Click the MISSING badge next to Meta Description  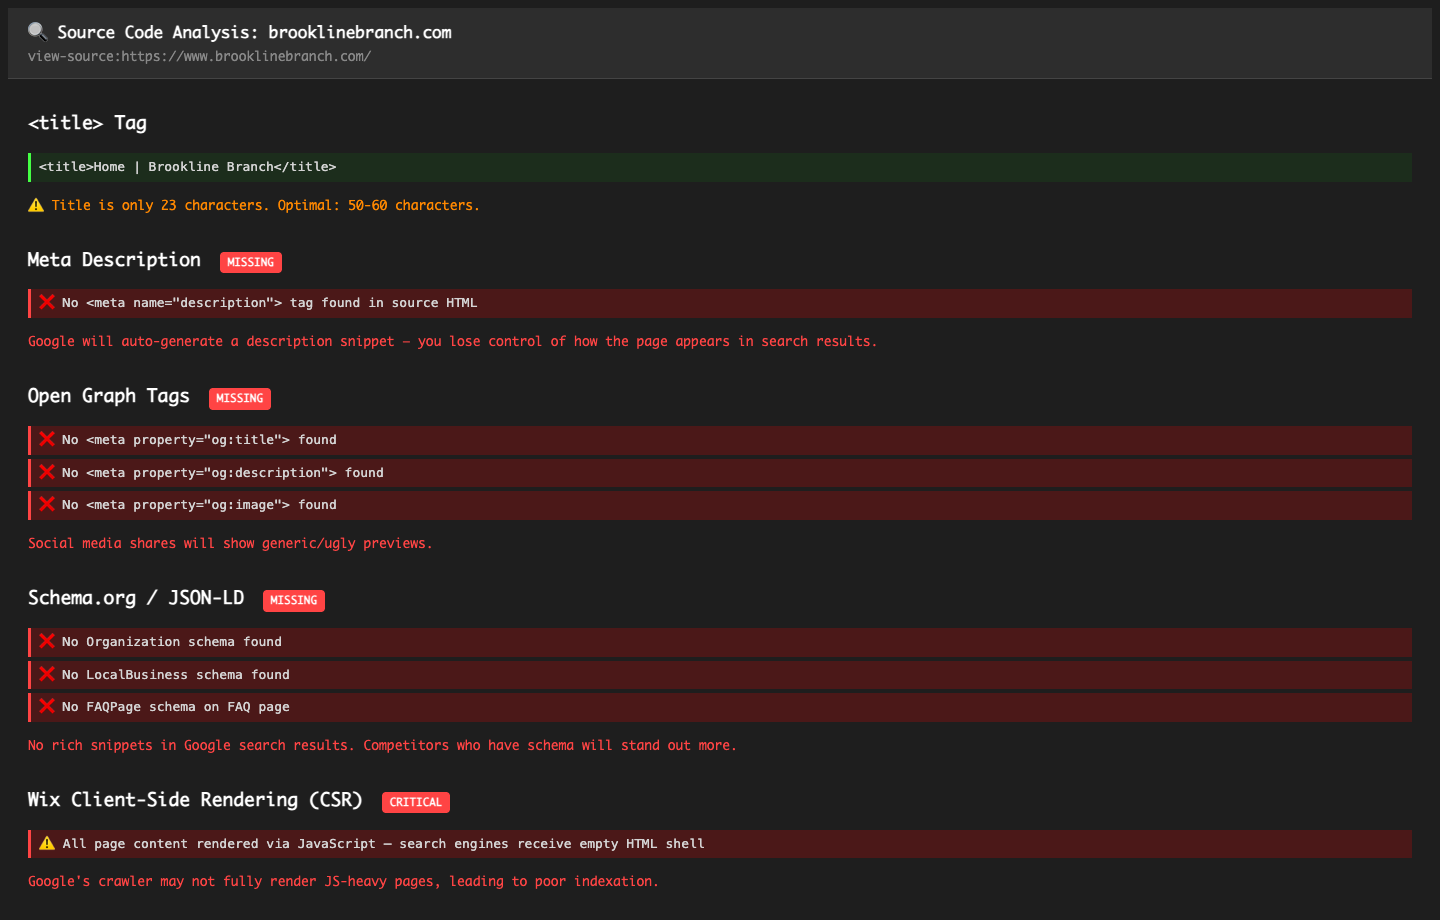(x=250, y=262)
